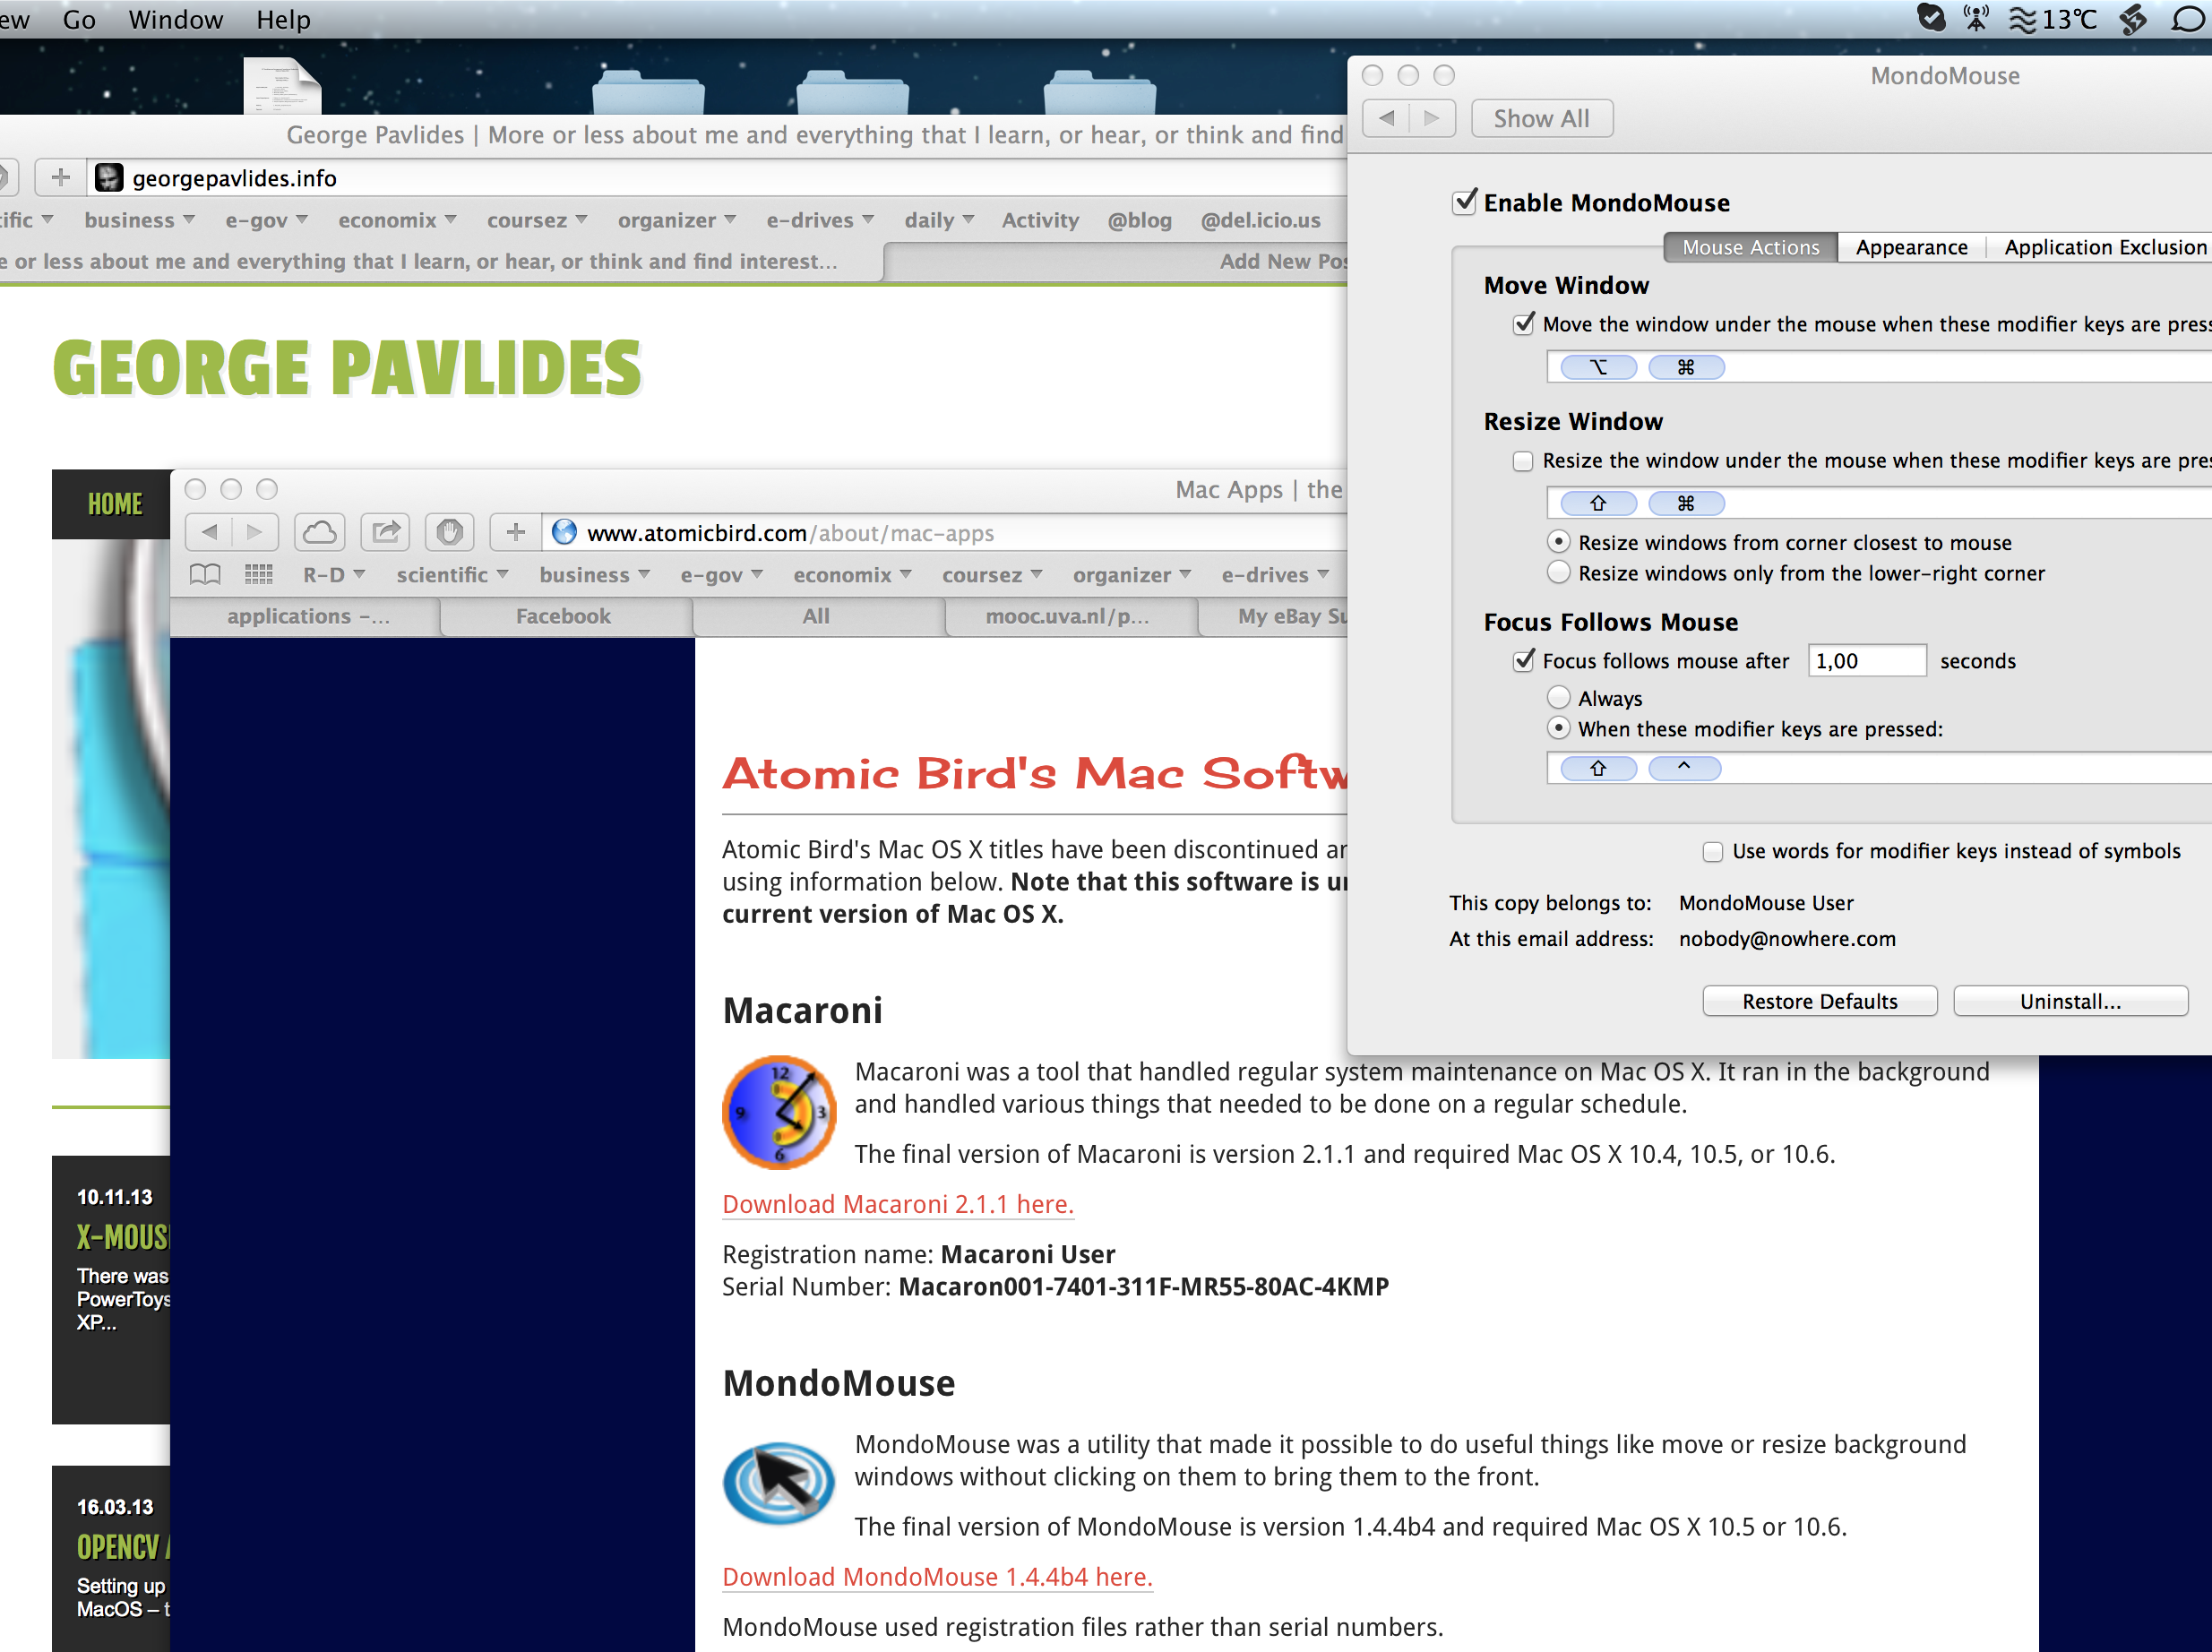Click the atomicbird.com address field
Image resolution: width=2212 pixels, height=1652 pixels.
click(945, 532)
